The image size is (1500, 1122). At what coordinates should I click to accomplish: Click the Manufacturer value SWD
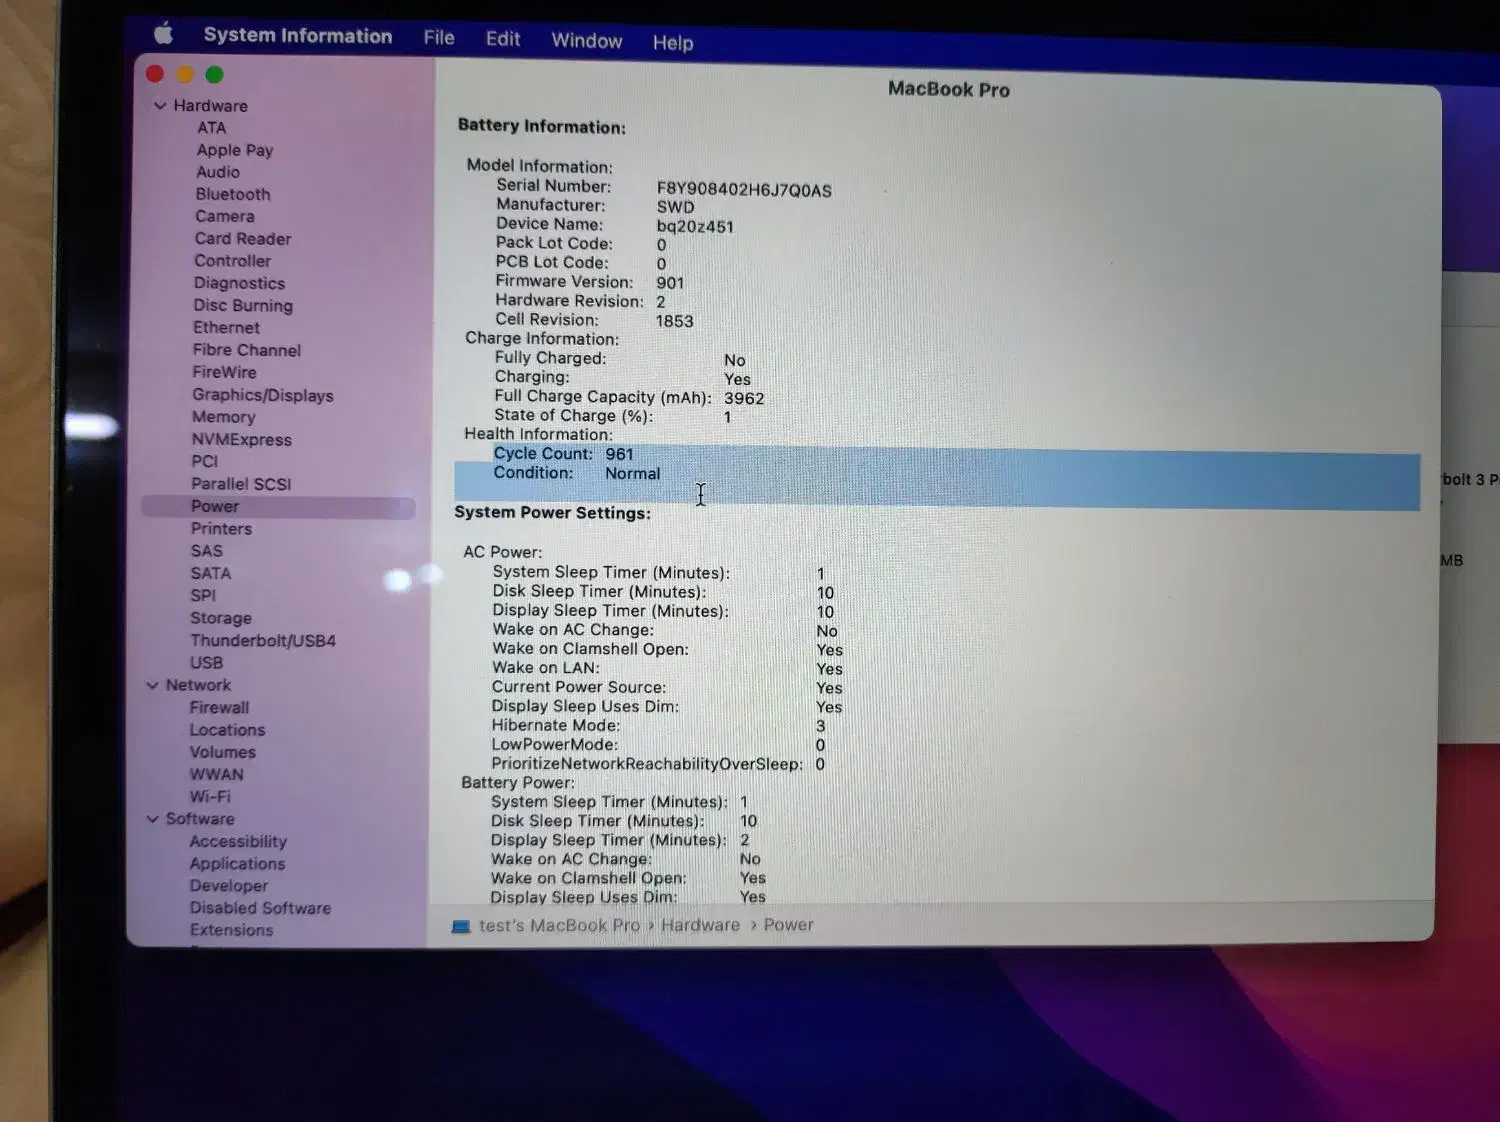click(675, 207)
